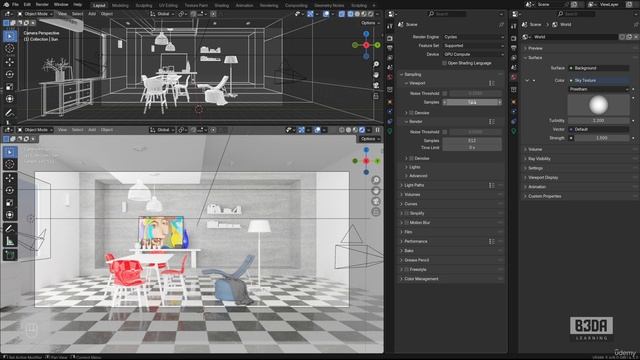Enable Viewport Denoise checkbox
Viewport: 640px width, 360px height.
coord(411,113)
